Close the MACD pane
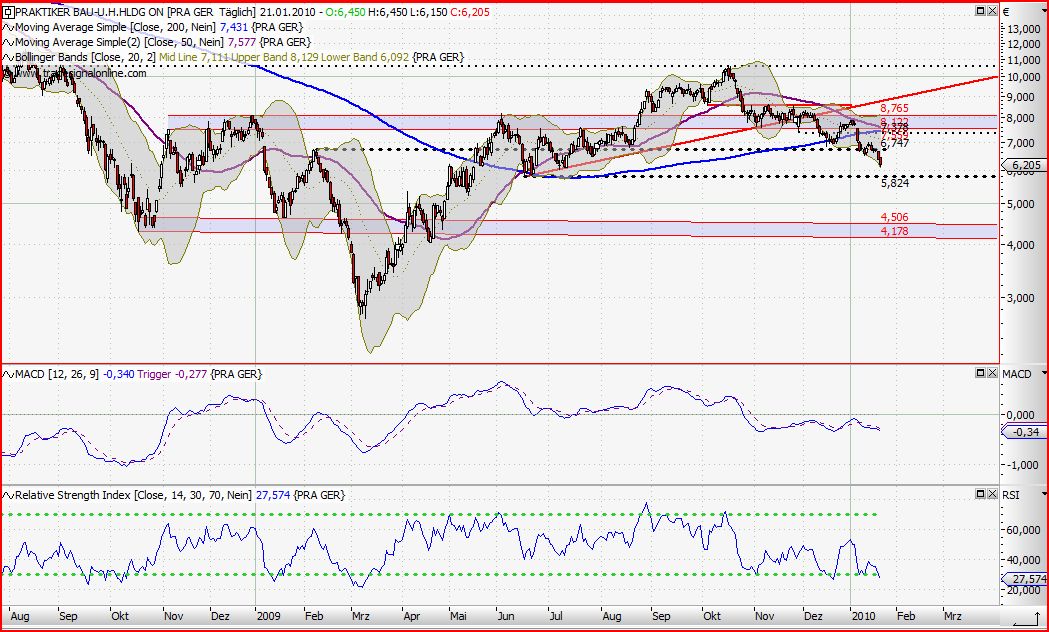This screenshot has width=1049, height=632. click(x=992, y=373)
